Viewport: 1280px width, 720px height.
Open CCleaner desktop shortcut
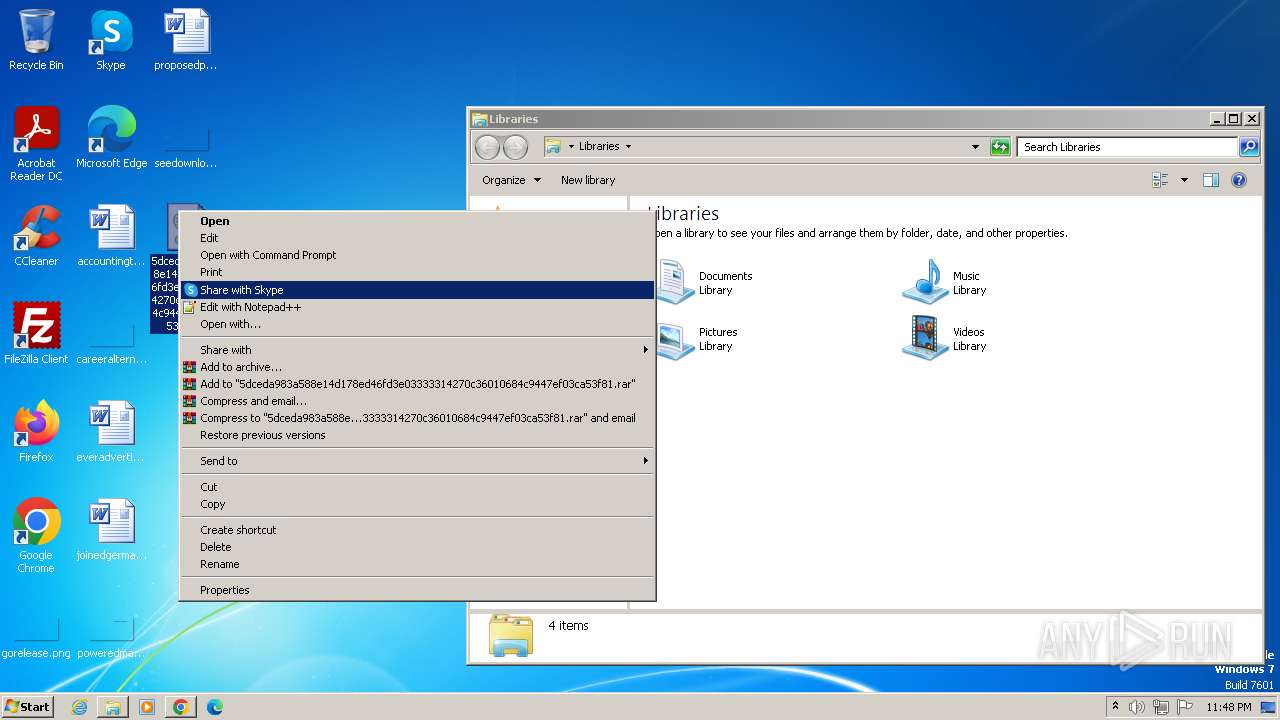coord(36,236)
